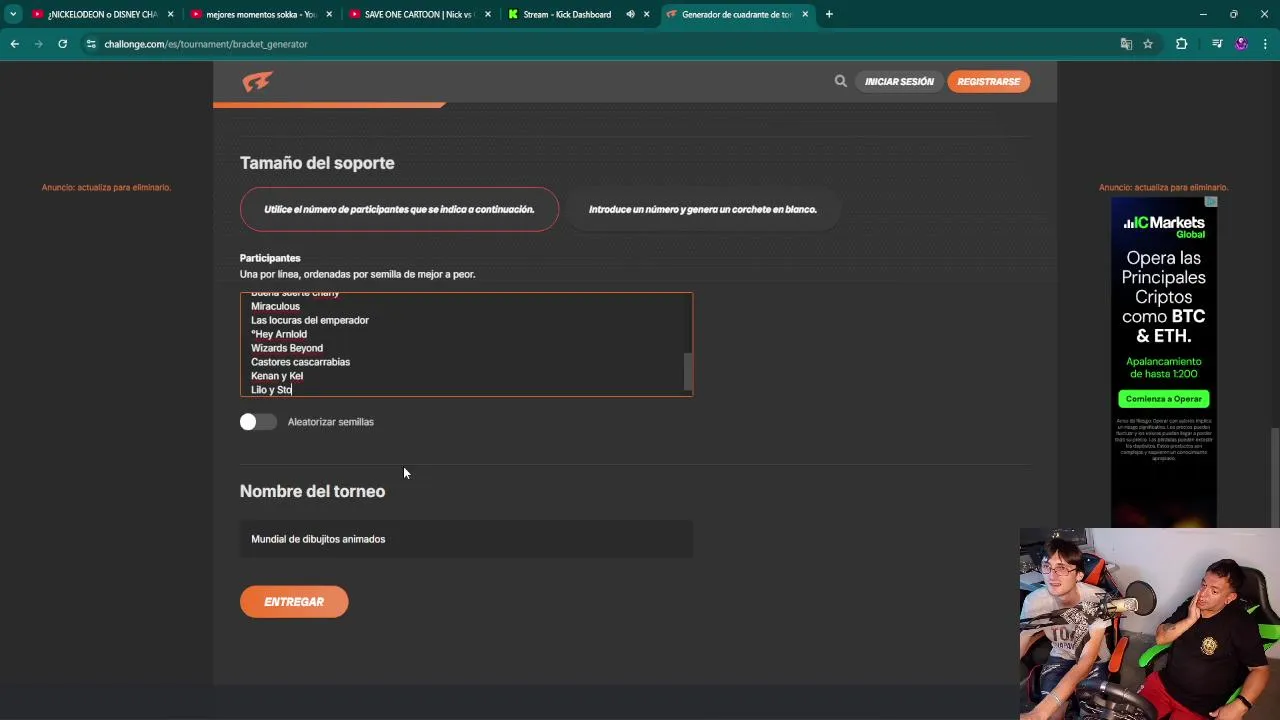1280x720 pixels.
Task: Click the right 'Anuncio: actualiza para eliminar' link
Action: (1163, 187)
